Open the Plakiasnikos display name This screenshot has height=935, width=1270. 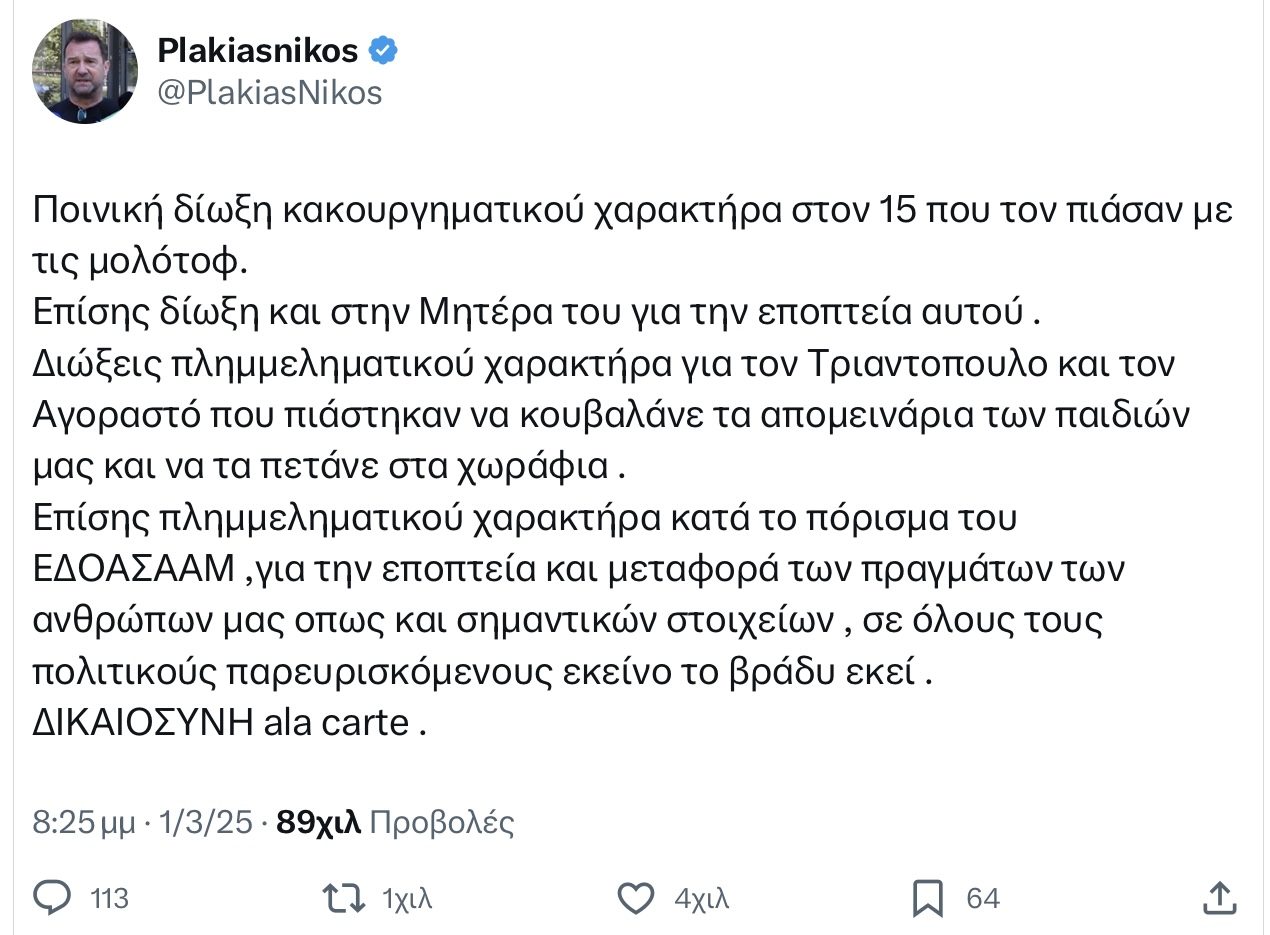click(x=259, y=50)
